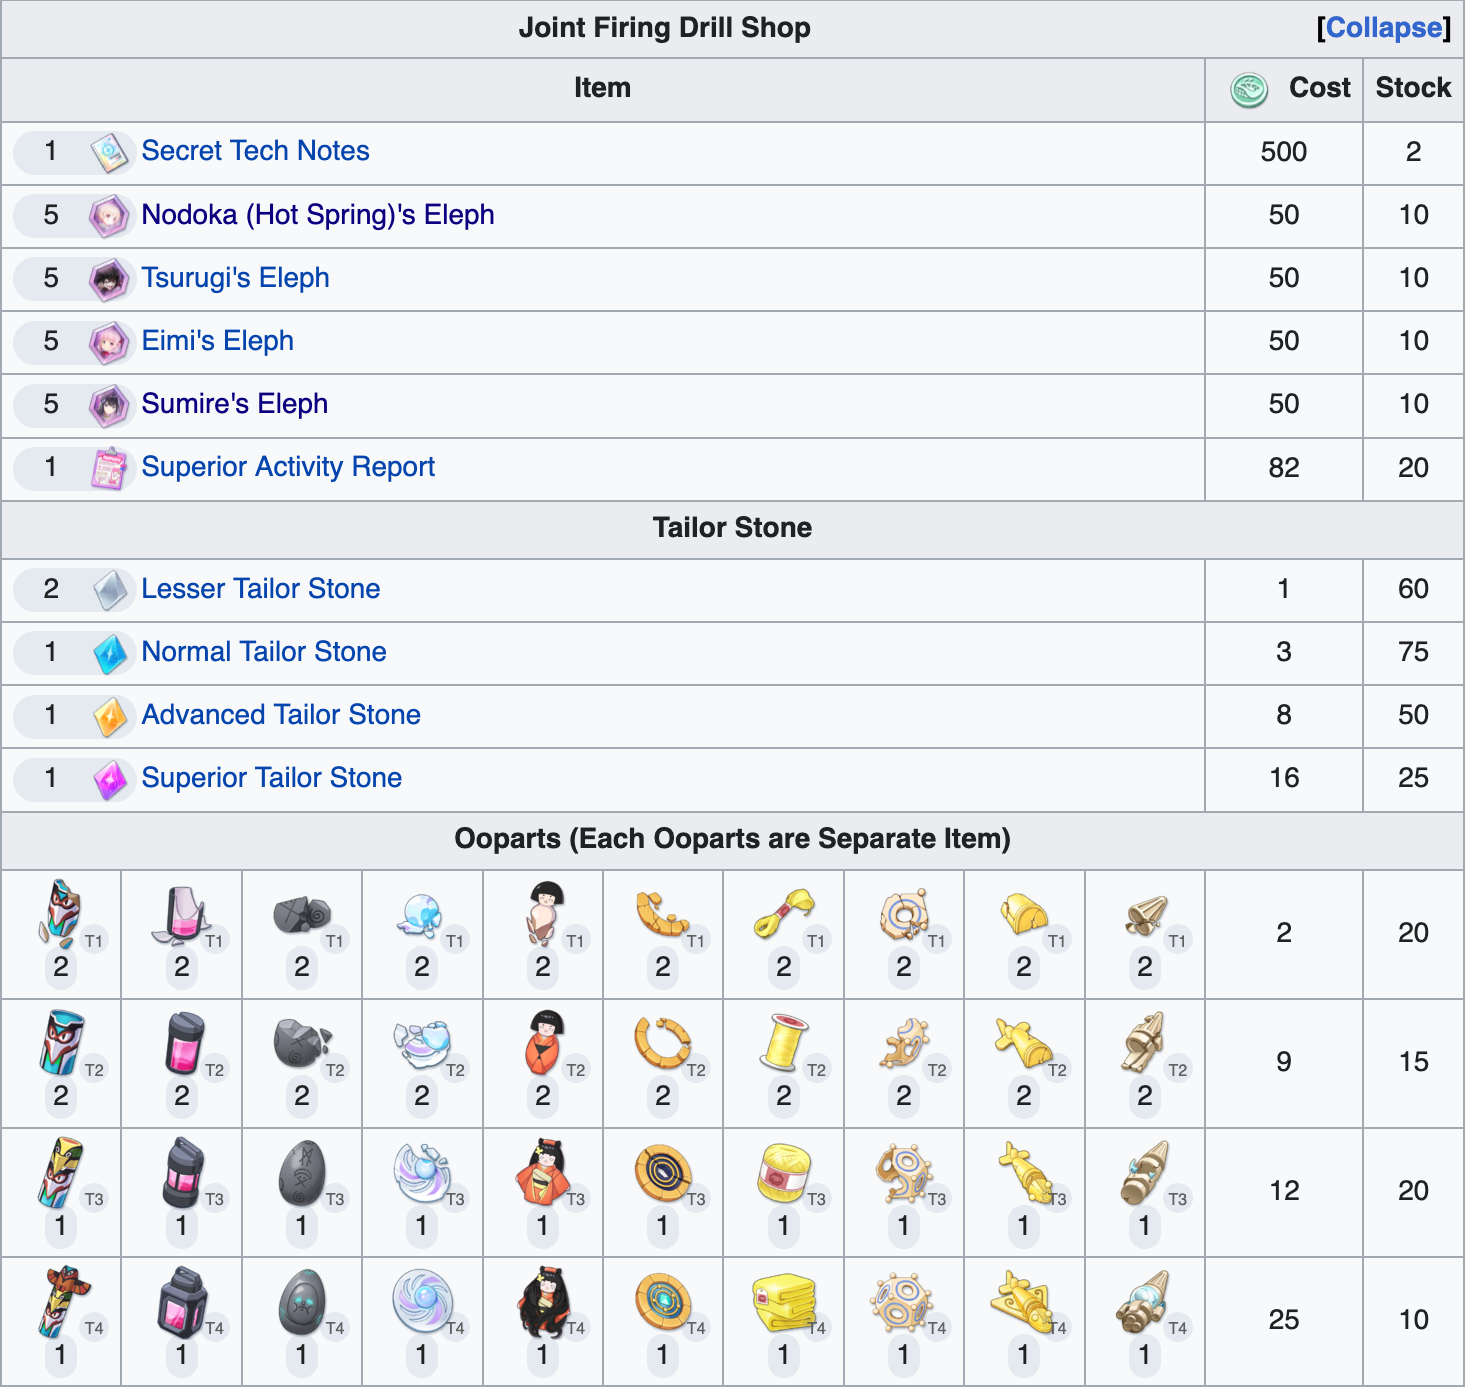The image size is (1466, 1388).
Task: Click the Secret Tech Notes item icon
Action: [x=109, y=153]
